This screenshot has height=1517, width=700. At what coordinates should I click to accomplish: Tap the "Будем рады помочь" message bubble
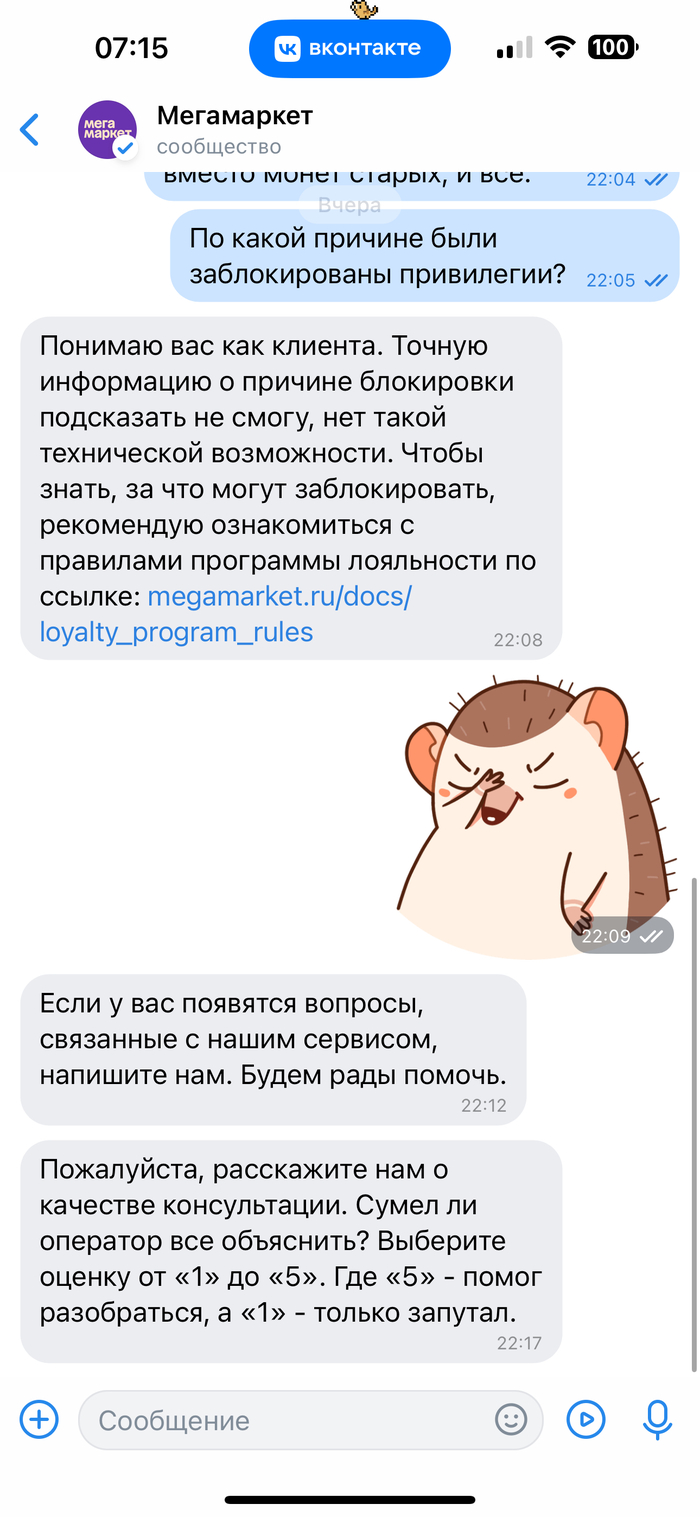pyautogui.click(x=273, y=1048)
